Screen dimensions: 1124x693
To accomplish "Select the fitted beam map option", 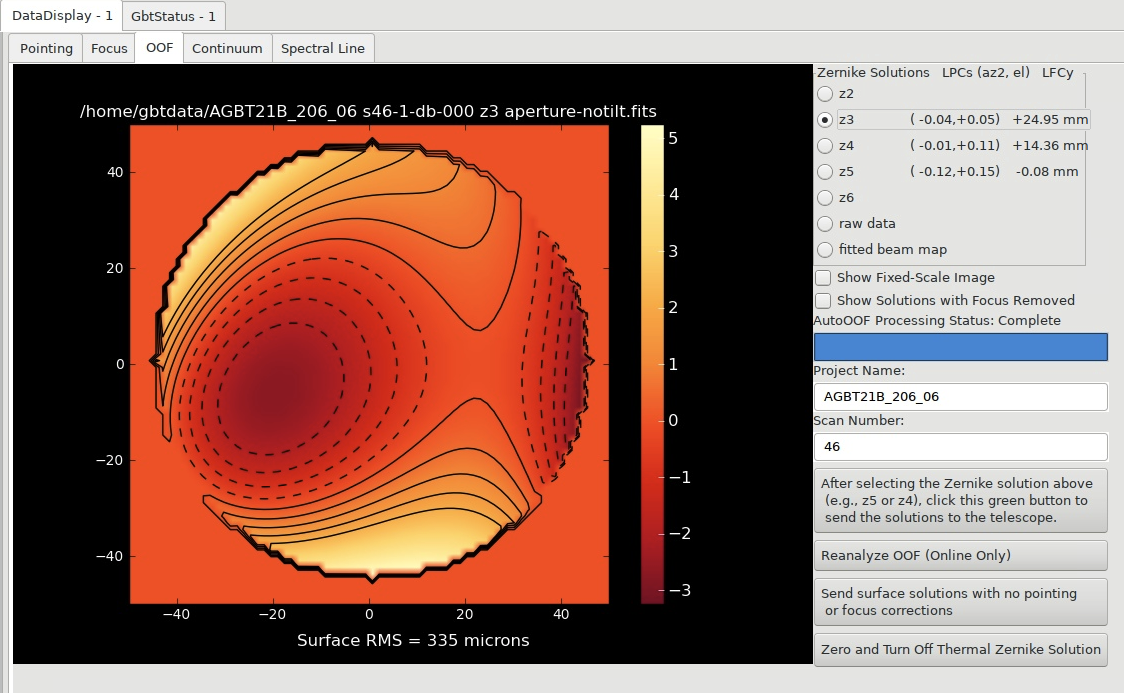I will 825,249.
